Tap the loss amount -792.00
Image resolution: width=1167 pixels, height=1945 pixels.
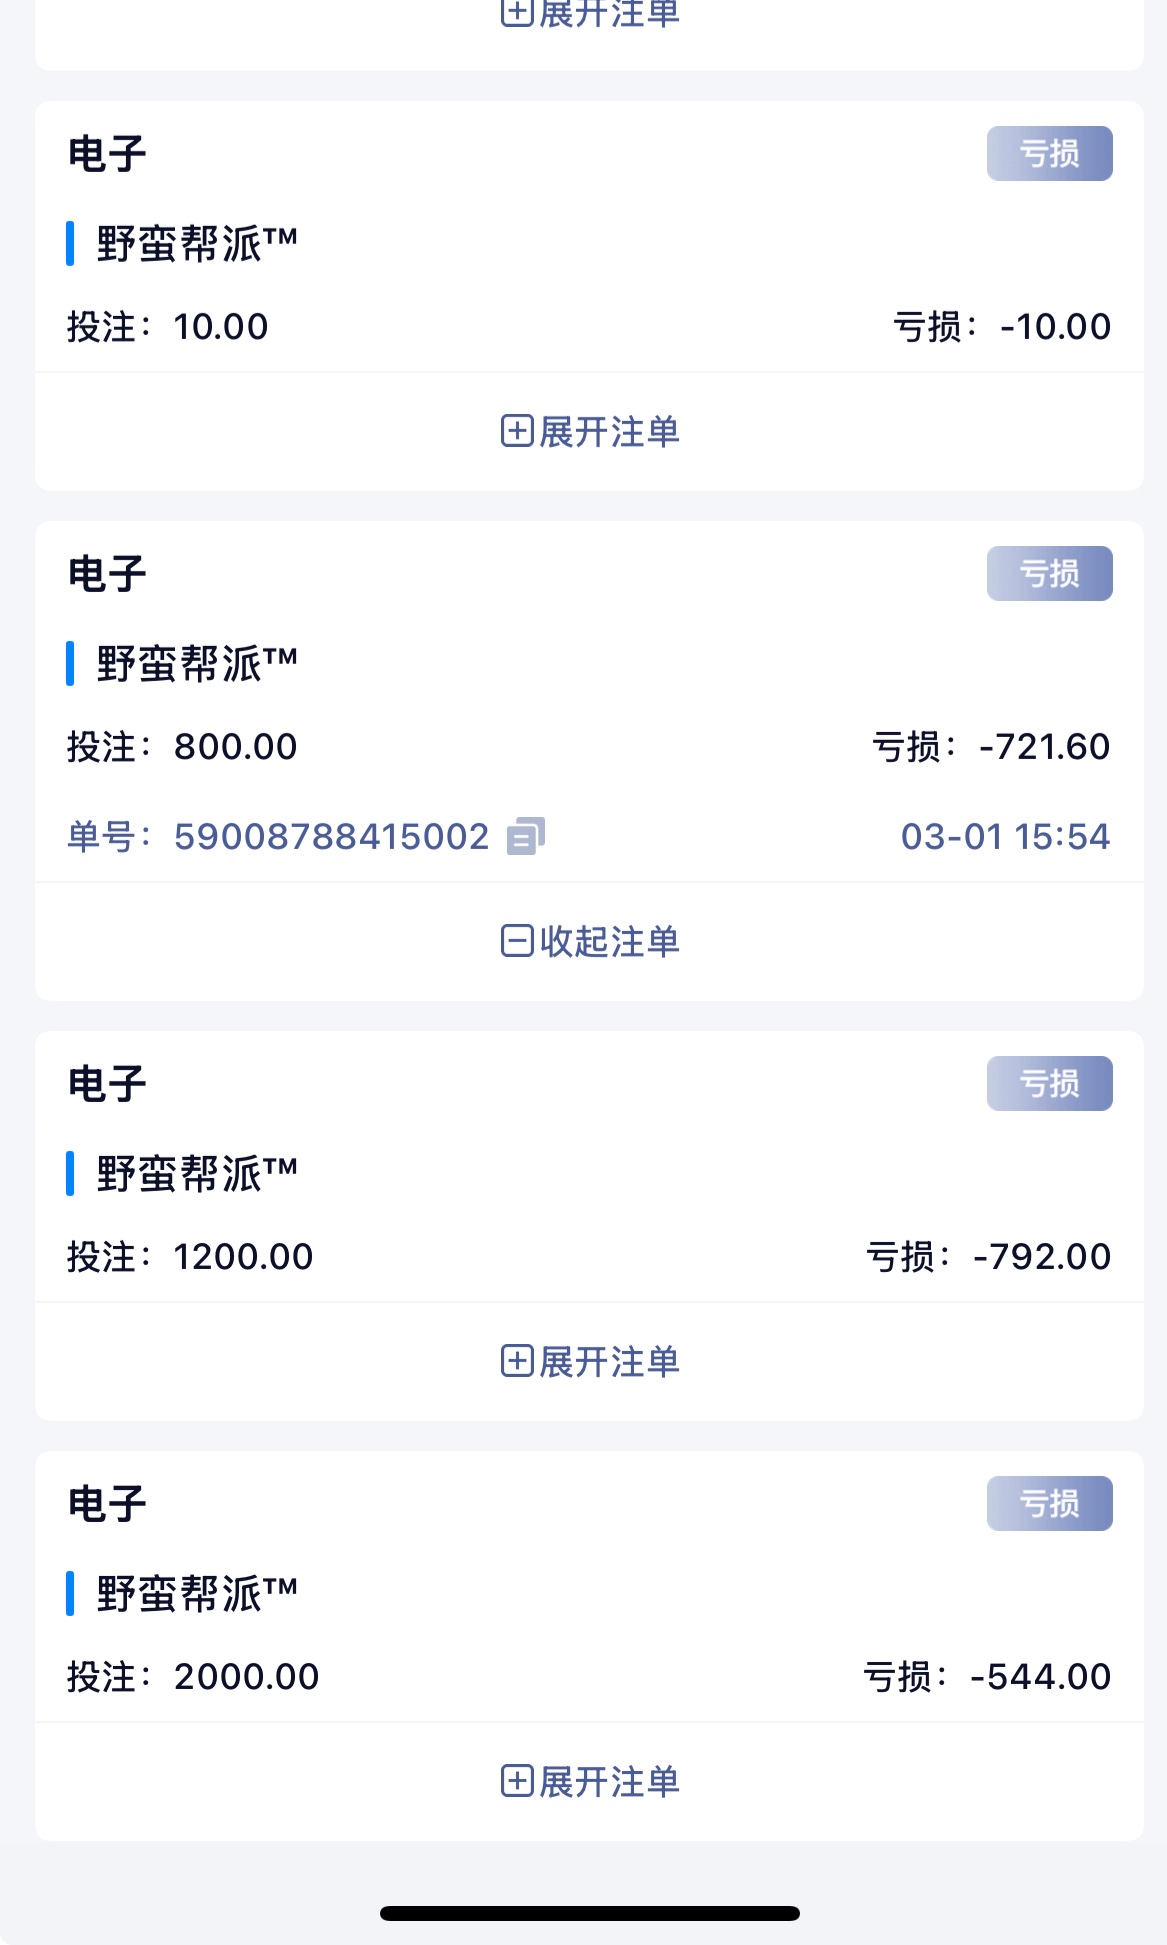coord(1041,1257)
